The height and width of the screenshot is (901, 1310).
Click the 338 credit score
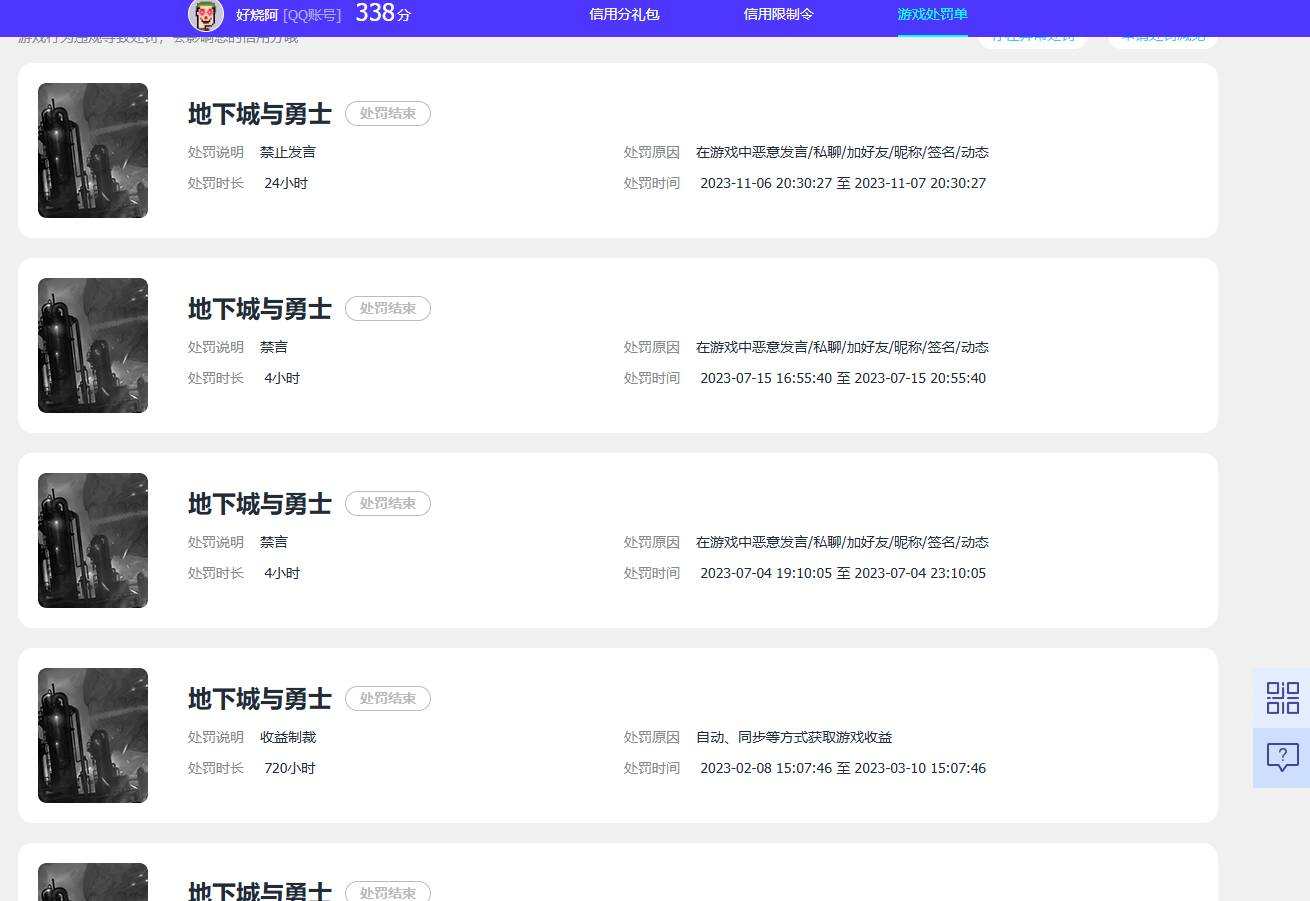coord(383,13)
